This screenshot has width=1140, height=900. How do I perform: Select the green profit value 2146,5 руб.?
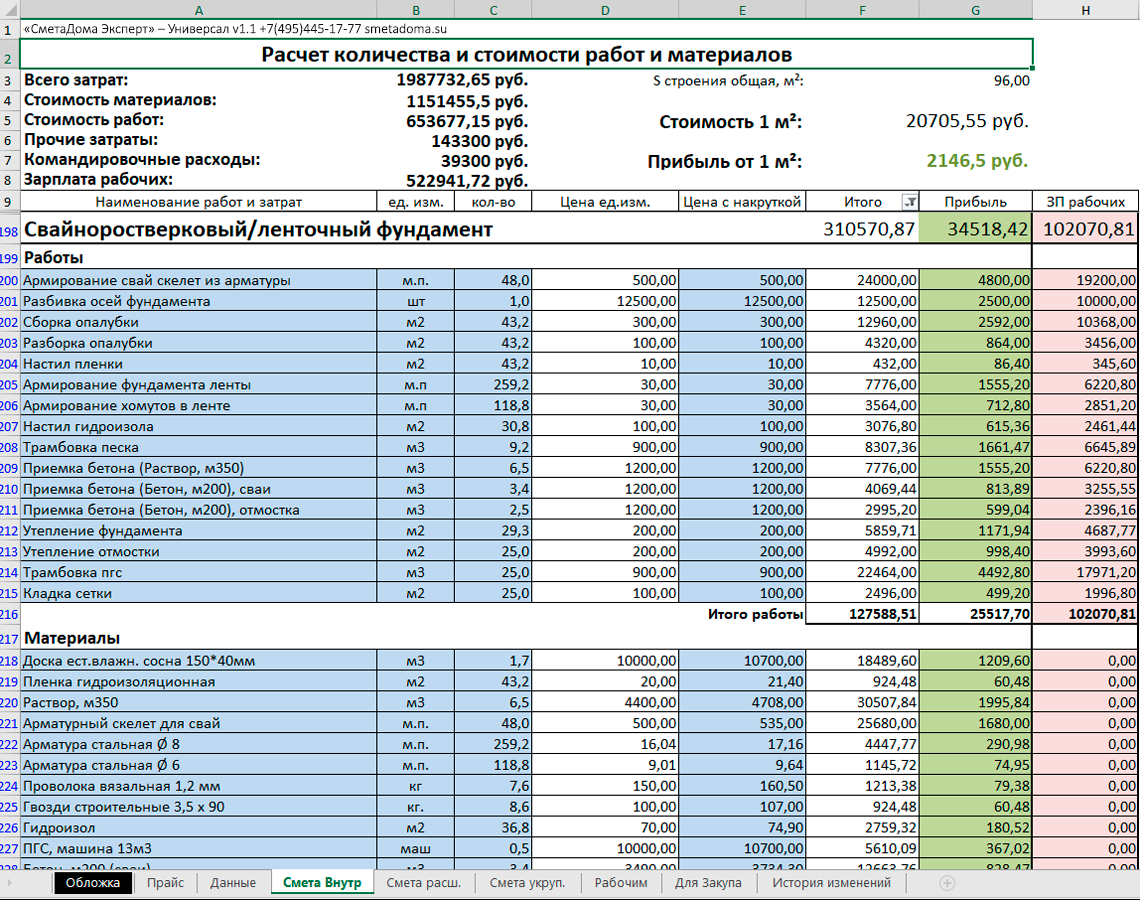(977, 161)
